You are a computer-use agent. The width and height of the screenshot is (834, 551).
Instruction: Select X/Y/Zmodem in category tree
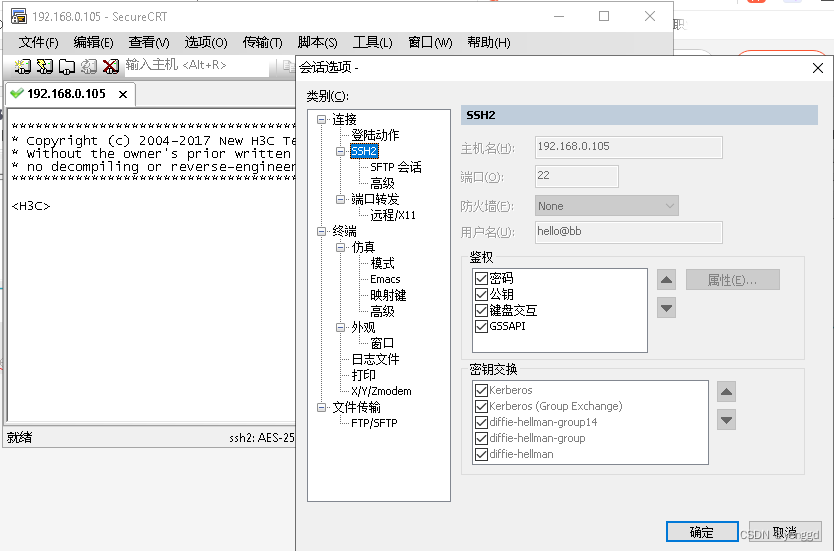[x=381, y=391]
